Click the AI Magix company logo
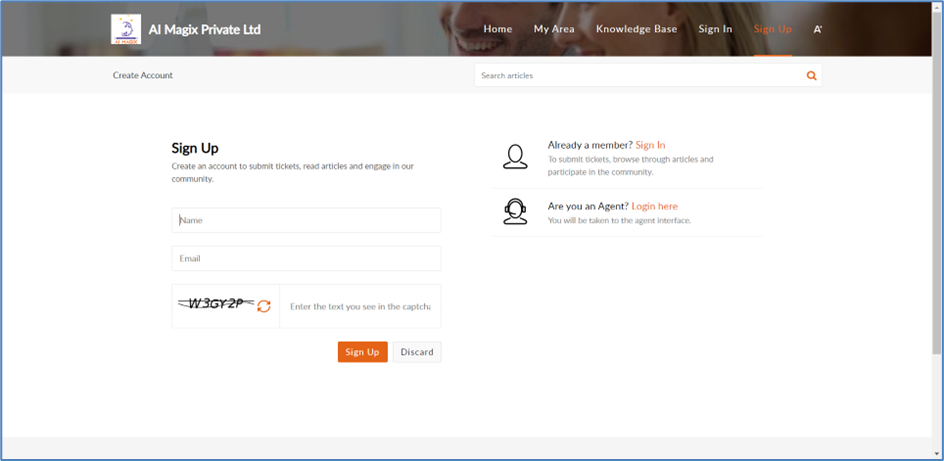This screenshot has height=461, width=944. [126, 29]
